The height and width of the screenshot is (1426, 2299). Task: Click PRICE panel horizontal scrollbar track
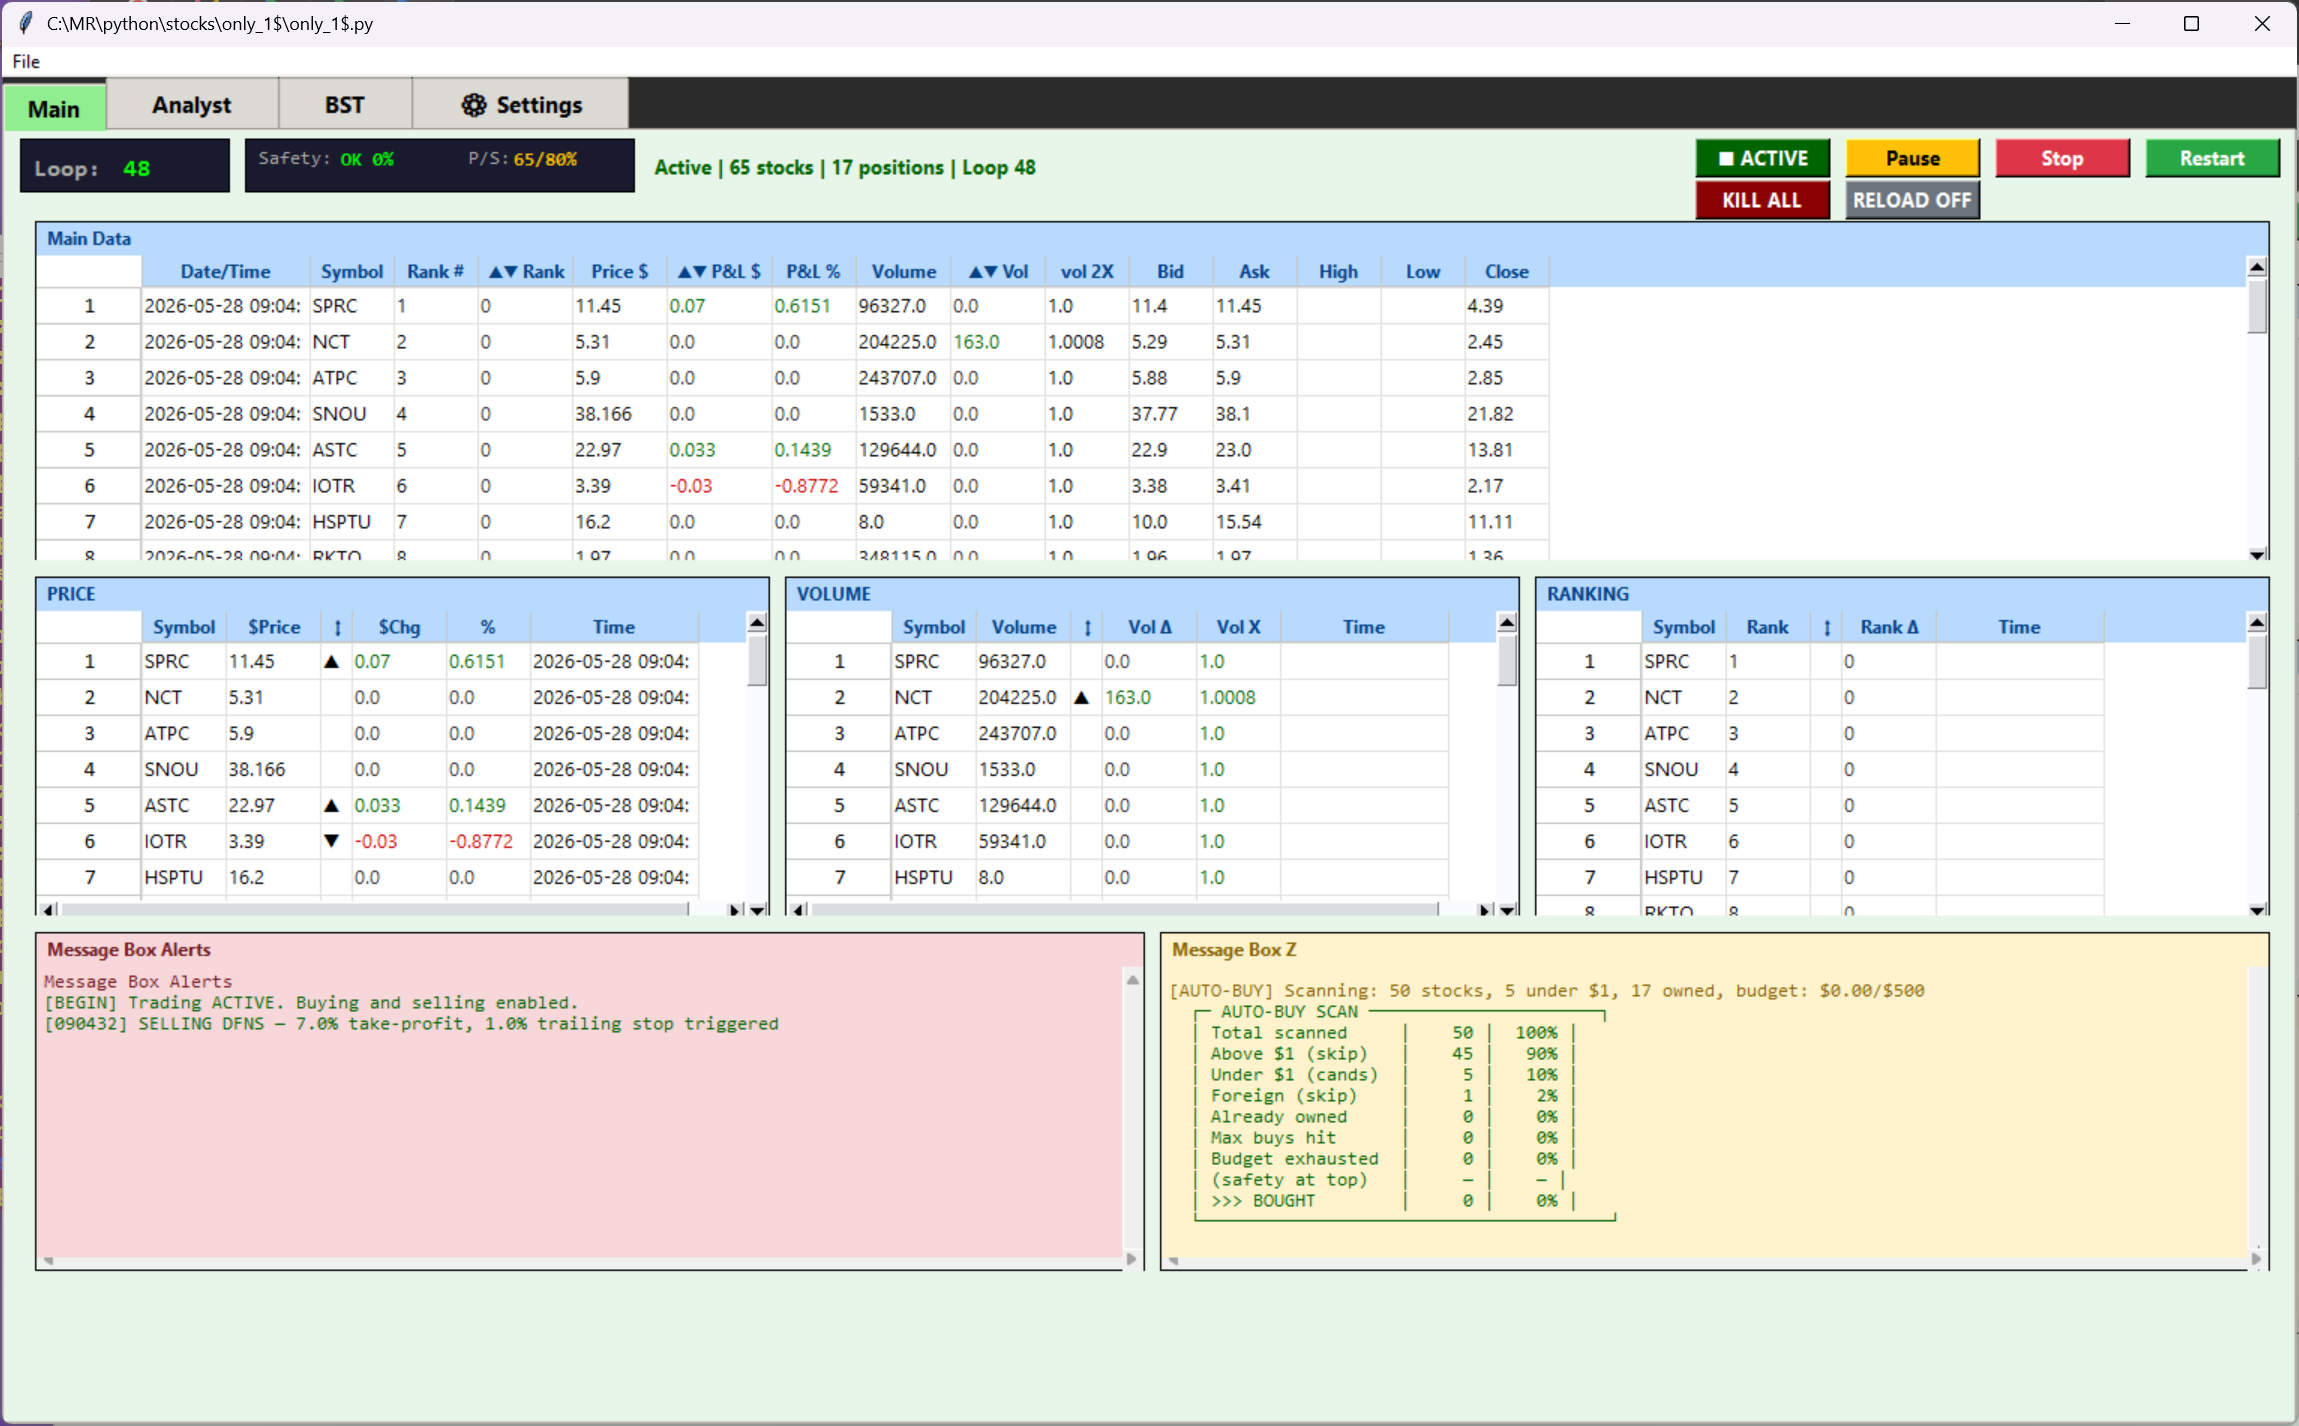coord(375,909)
